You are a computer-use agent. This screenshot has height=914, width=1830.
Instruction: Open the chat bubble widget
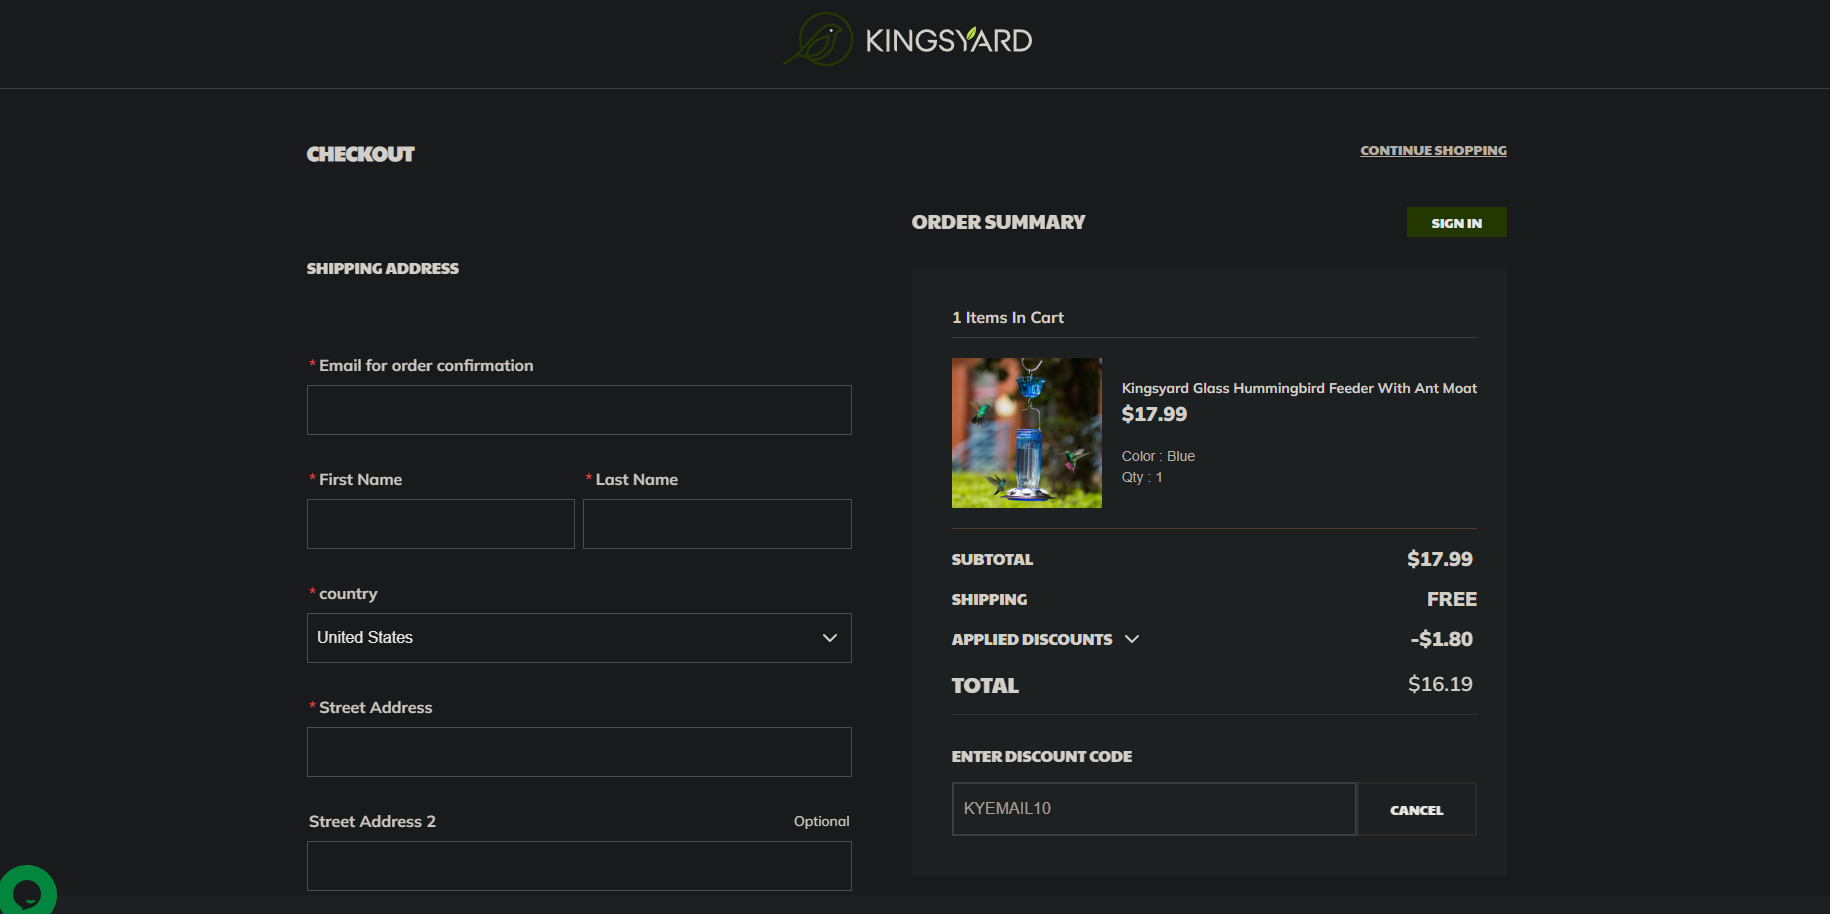click(x=27, y=890)
